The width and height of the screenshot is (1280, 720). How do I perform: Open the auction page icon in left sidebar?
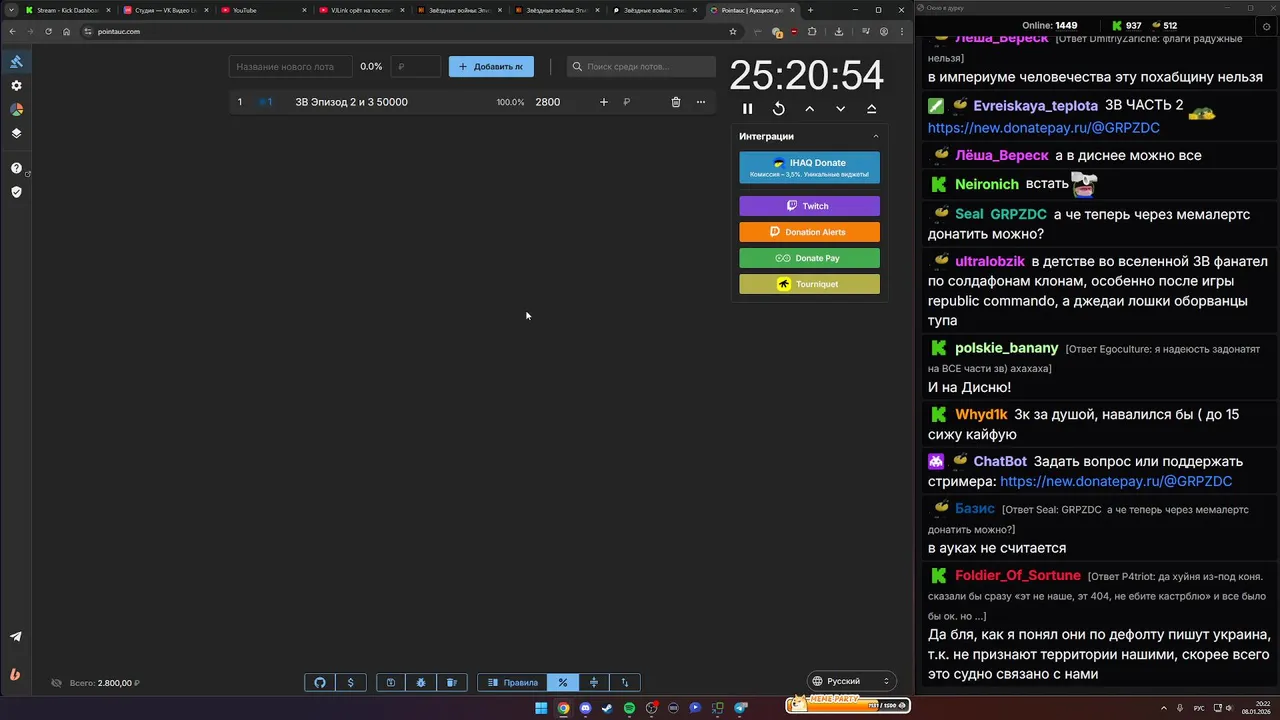pos(16,62)
